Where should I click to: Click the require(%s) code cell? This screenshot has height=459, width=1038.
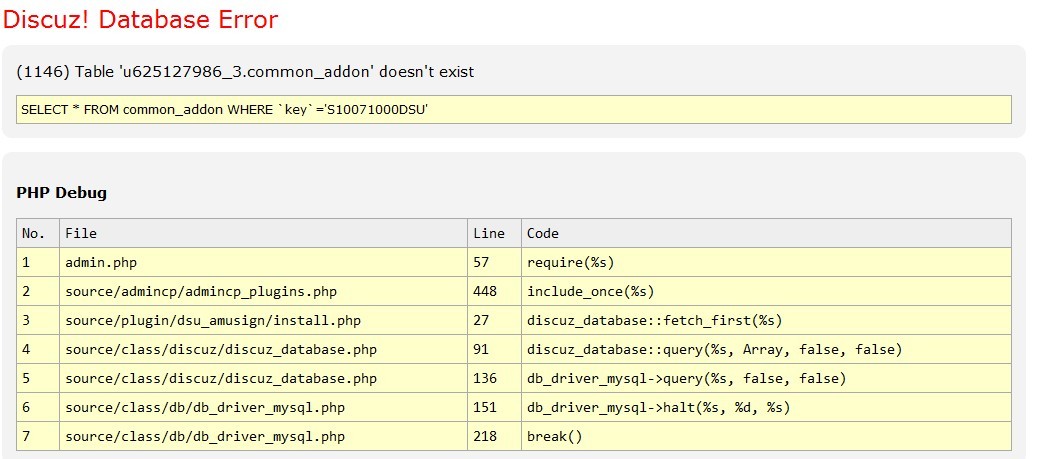(570, 262)
